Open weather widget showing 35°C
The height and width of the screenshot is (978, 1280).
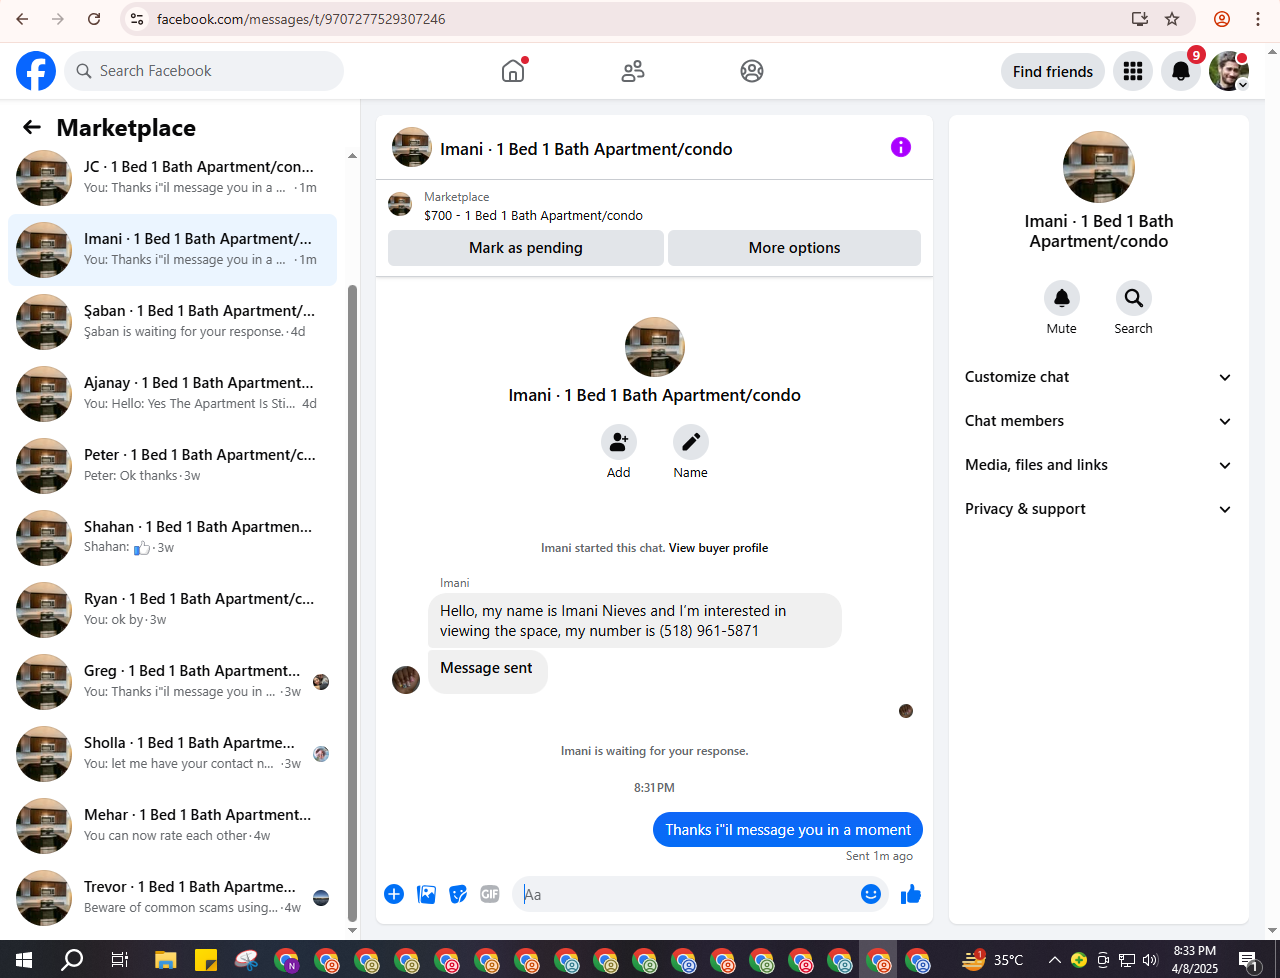(x=993, y=960)
